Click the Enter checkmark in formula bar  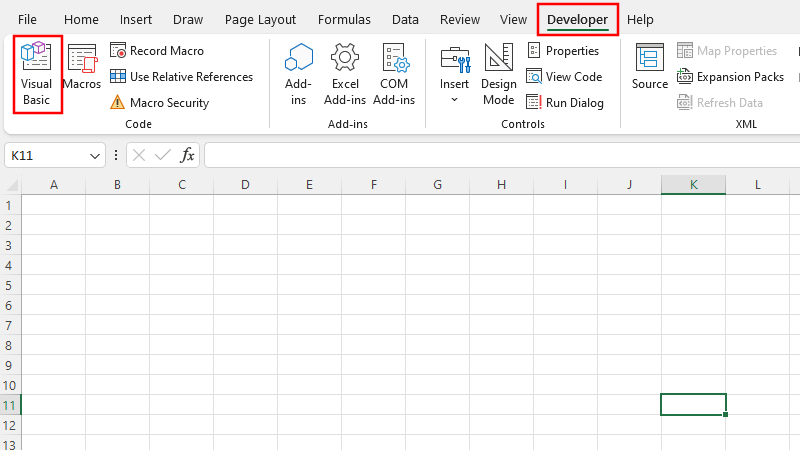point(163,155)
